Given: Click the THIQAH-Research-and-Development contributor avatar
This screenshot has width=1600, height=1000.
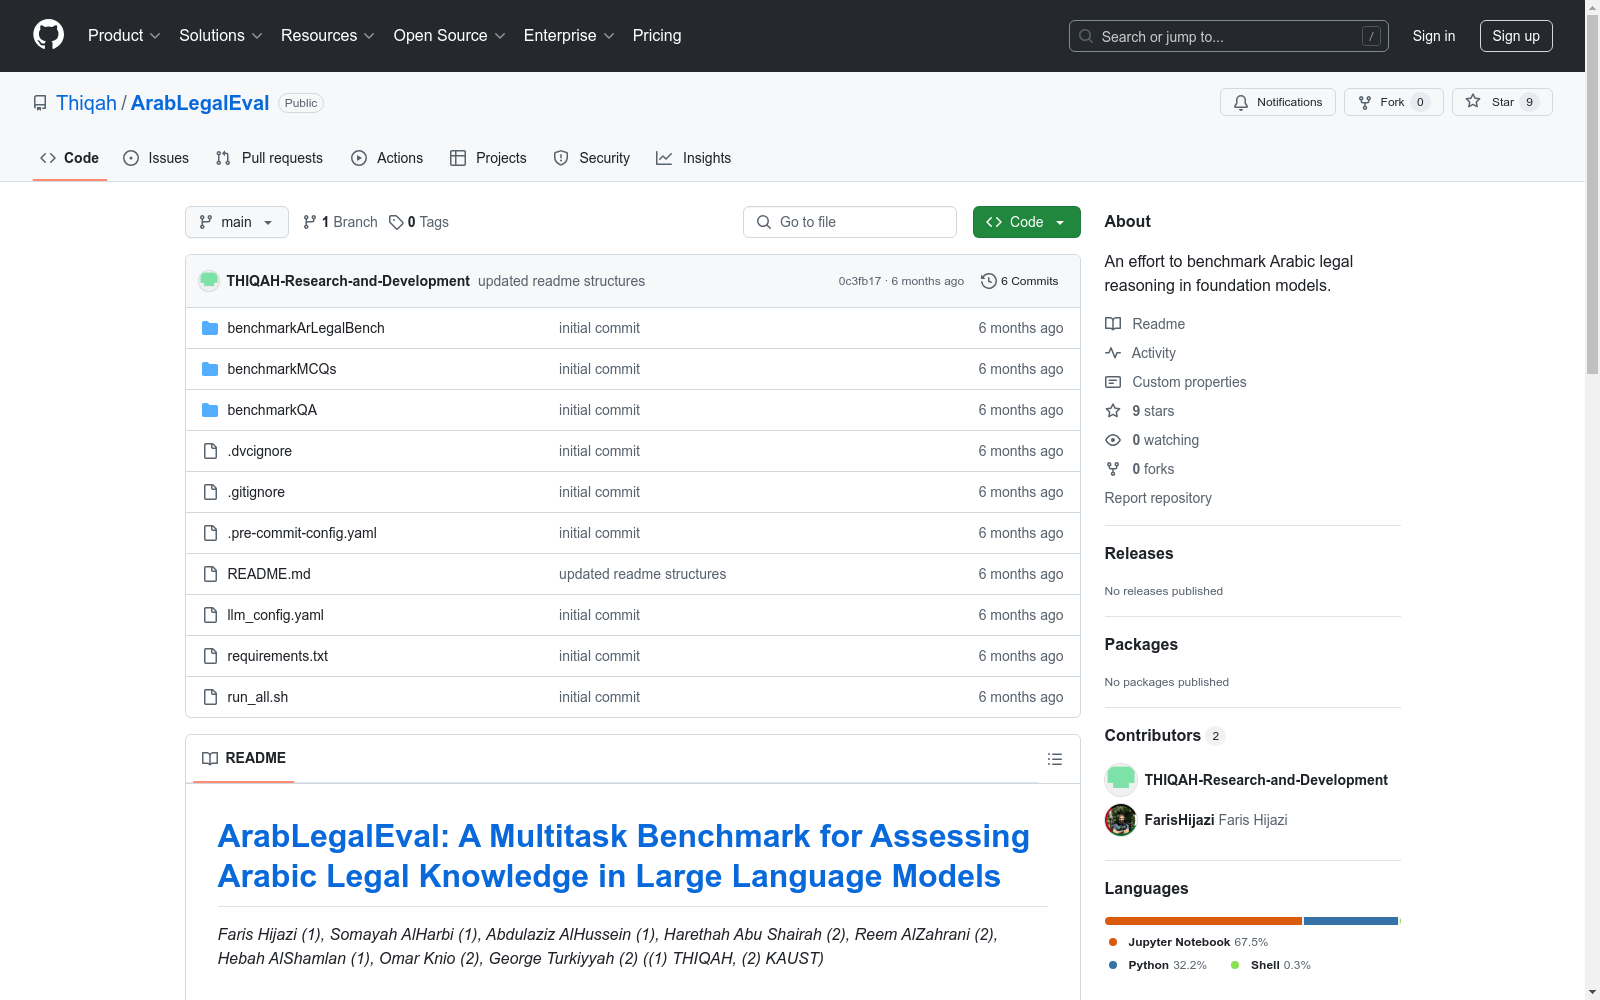Looking at the screenshot, I should pos(1121,780).
